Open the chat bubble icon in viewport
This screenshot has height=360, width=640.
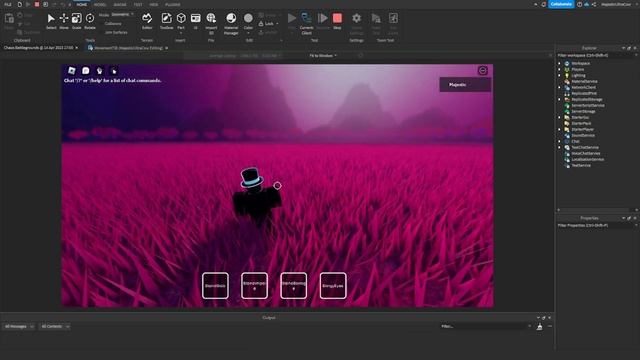coord(86,71)
